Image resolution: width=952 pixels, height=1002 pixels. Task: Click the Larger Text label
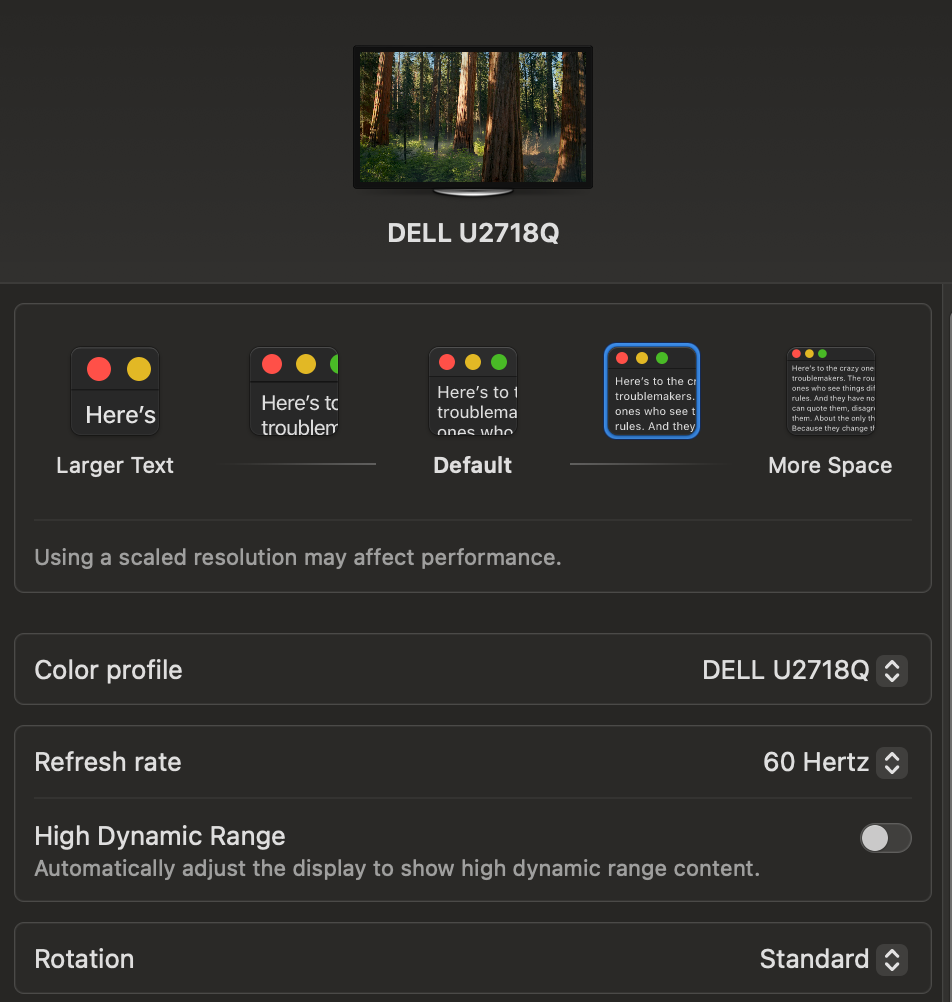(x=115, y=465)
